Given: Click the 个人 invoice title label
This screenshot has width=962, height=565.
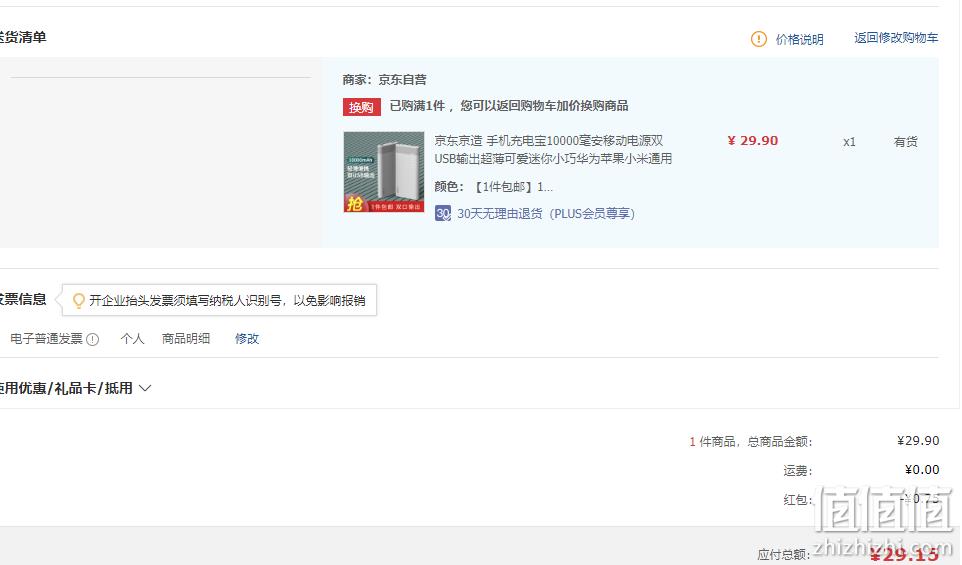Looking at the screenshot, I should coord(133,339).
